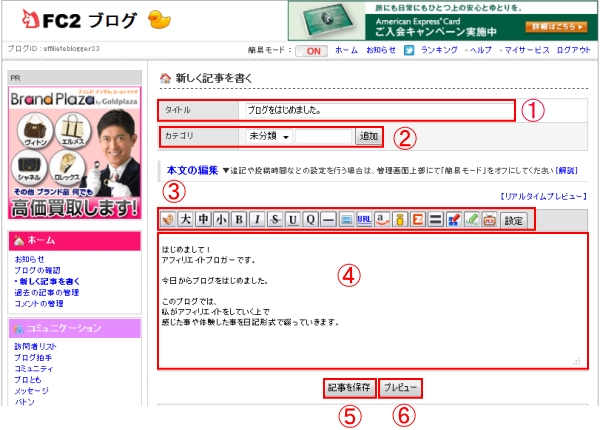
Task: Toggle 簡易モード ON switch
Action: coord(311,51)
